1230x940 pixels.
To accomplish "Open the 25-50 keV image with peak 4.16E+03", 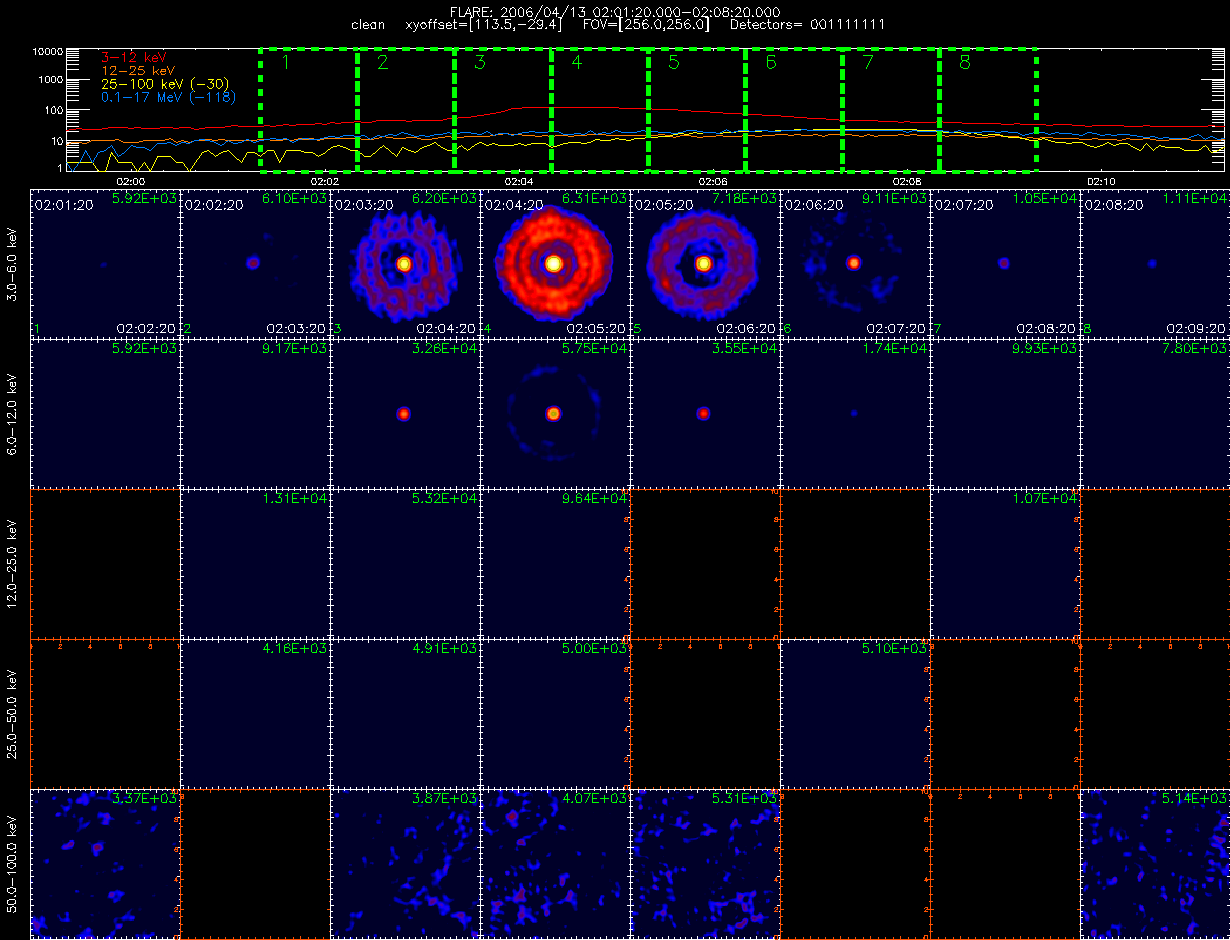I will [x=255, y=713].
